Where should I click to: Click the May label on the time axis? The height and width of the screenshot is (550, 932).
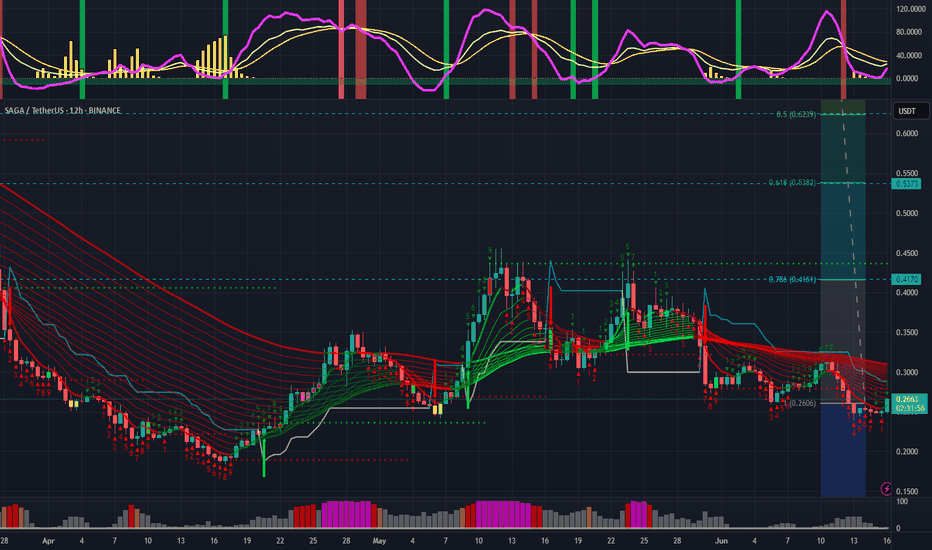(379, 541)
